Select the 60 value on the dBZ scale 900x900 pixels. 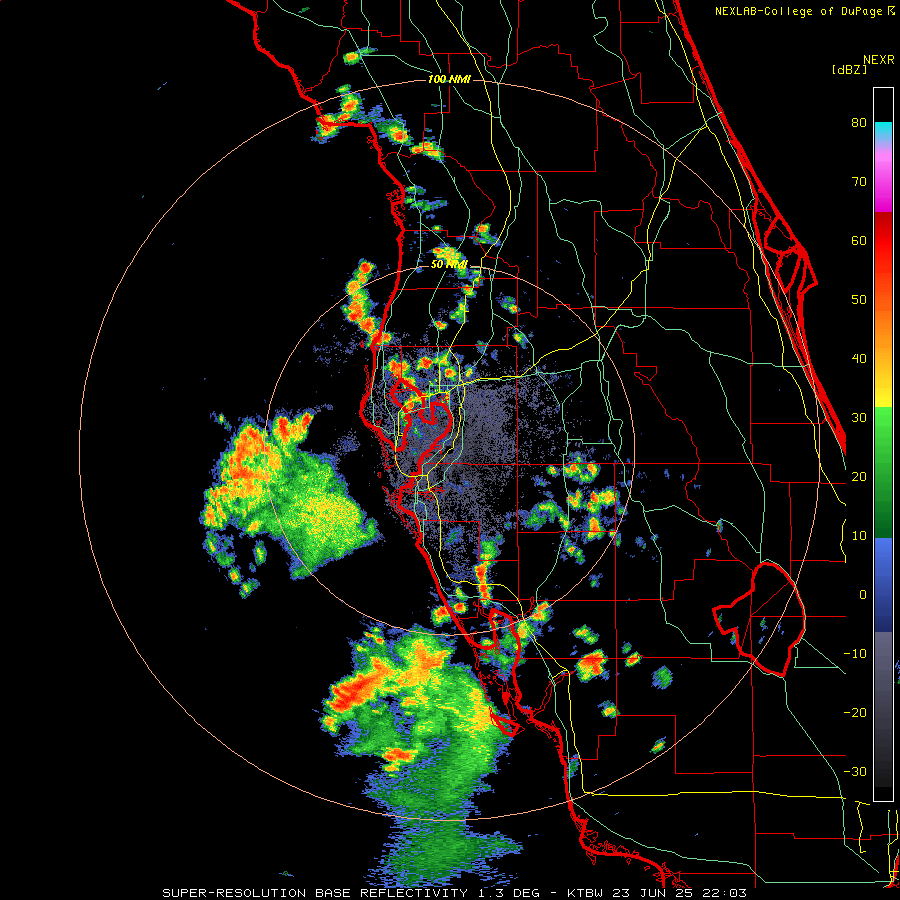pyautogui.click(x=859, y=240)
